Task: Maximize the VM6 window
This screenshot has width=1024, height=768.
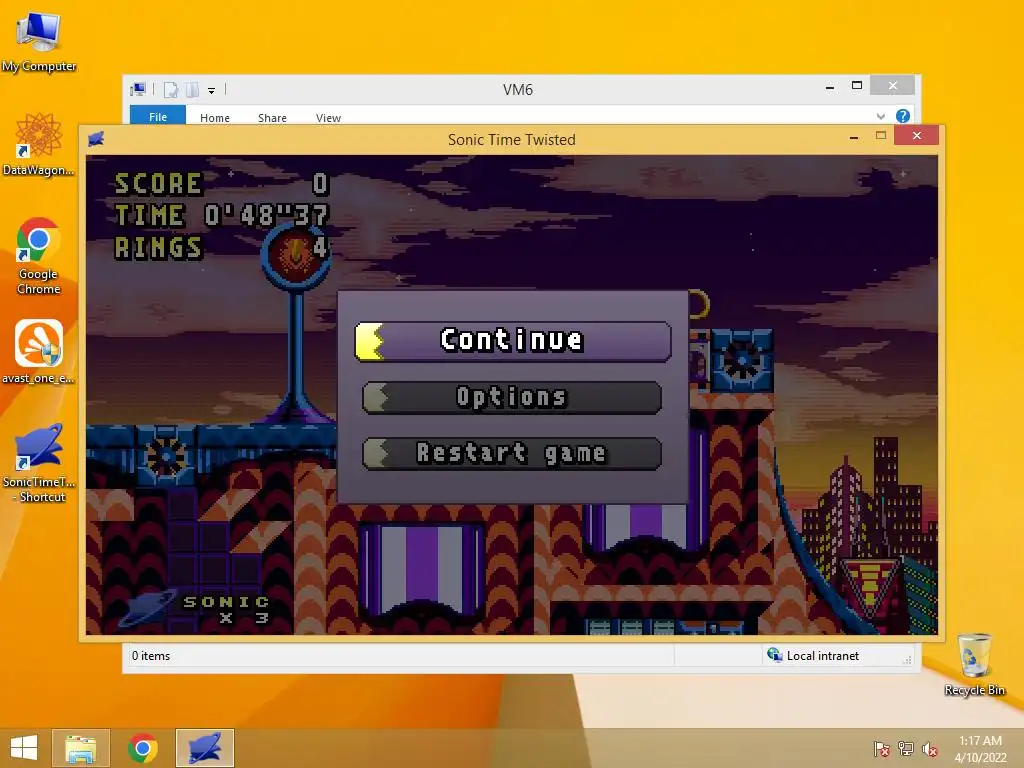Action: pos(857,86)
